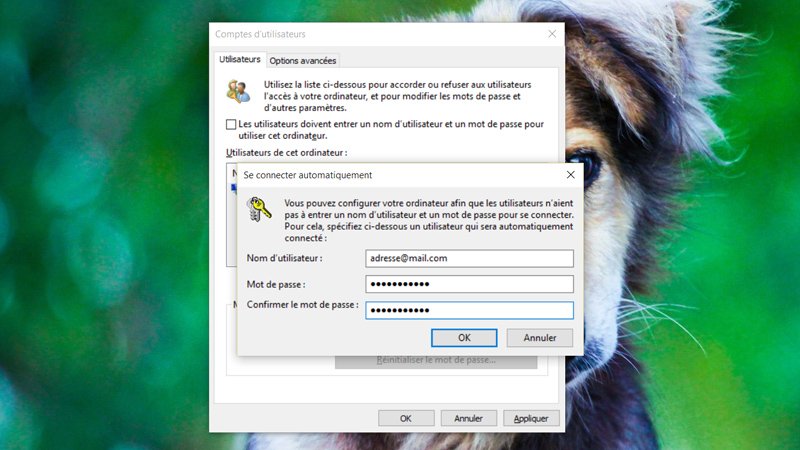Click Annuler in Se connecter automatiquement dialog
The height and width of the screenshot is (450, 800).
click(x=540, y=338)
